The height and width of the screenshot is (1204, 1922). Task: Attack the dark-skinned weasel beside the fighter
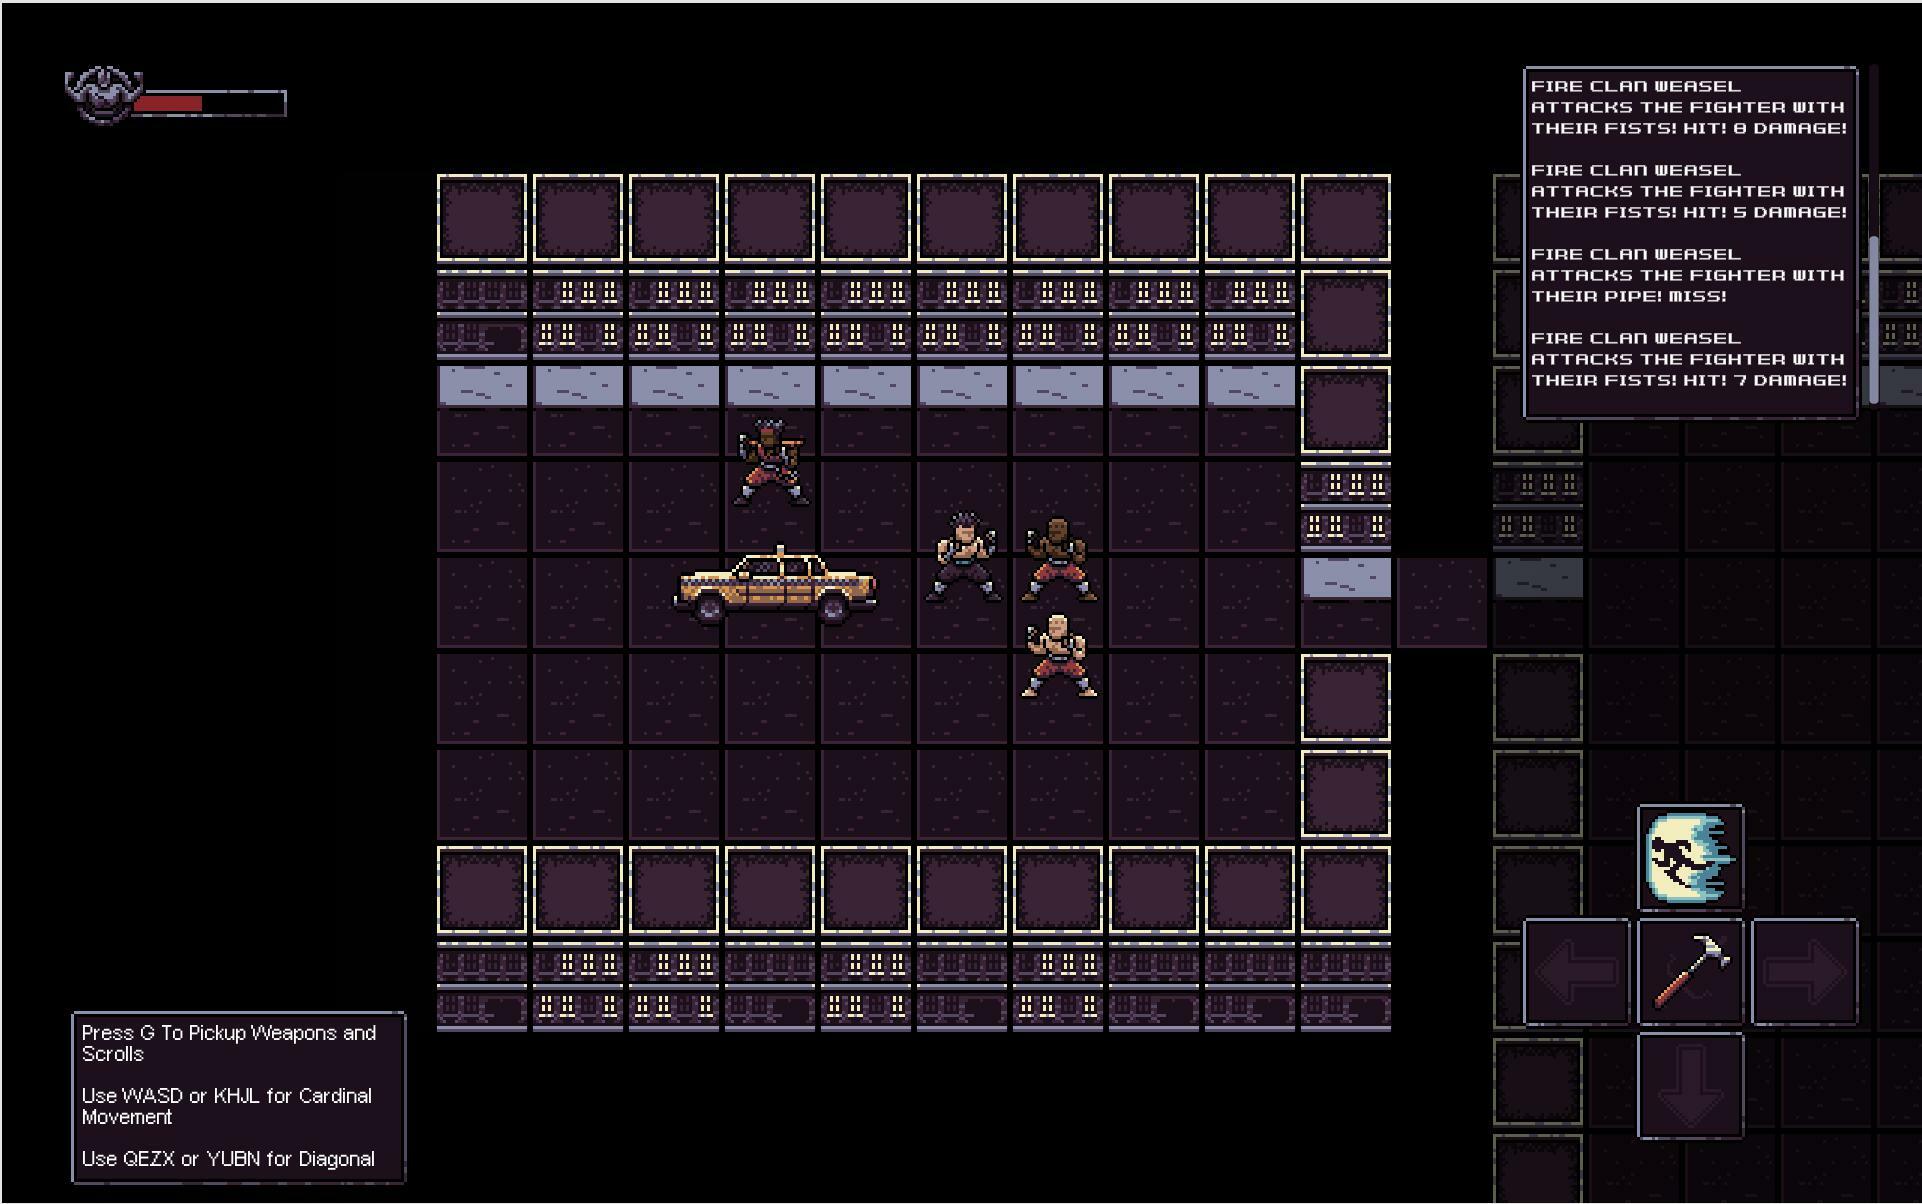(1058, 560)
